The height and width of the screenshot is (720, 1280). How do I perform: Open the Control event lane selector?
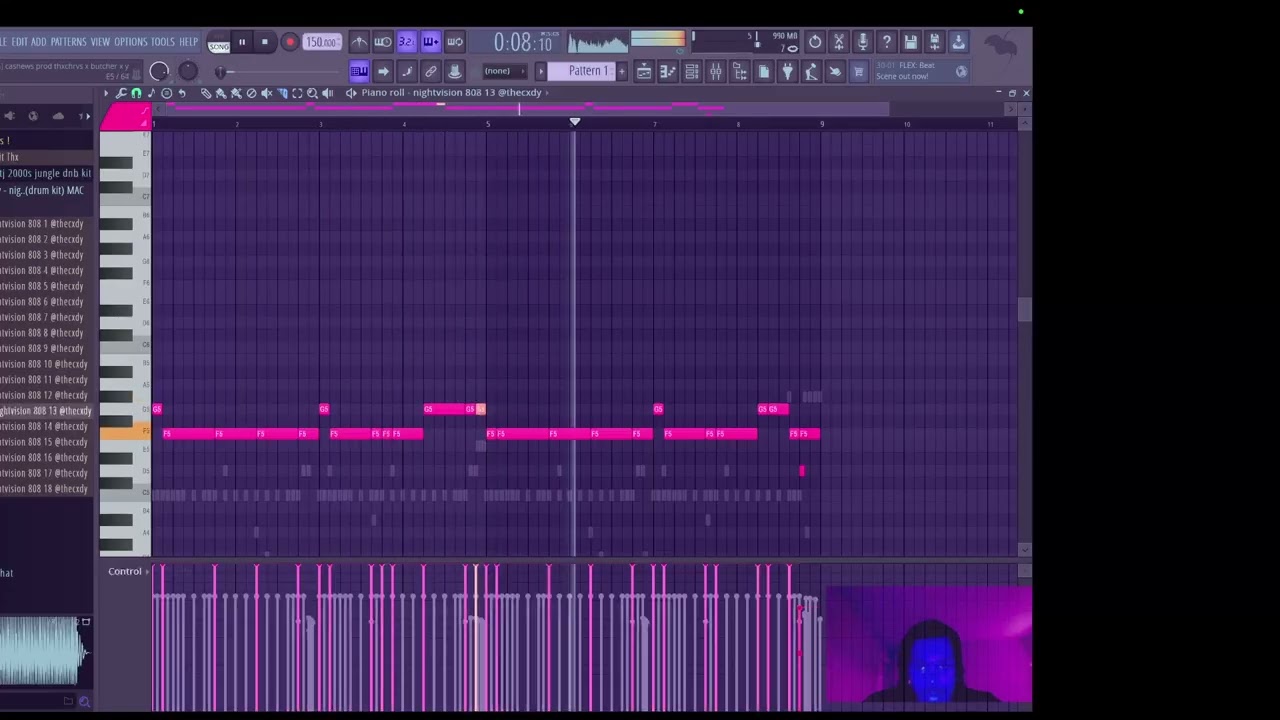pos(128,572)
